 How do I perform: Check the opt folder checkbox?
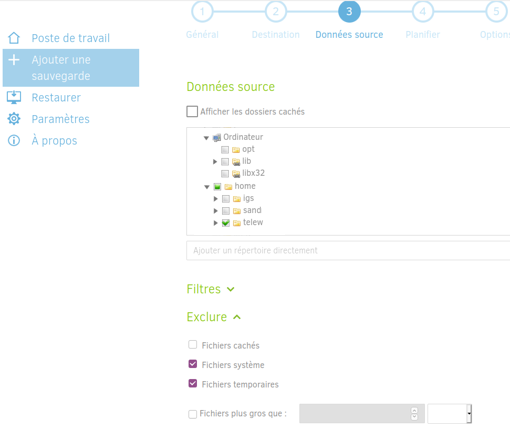pyautogui.click(x=225, y=150)
